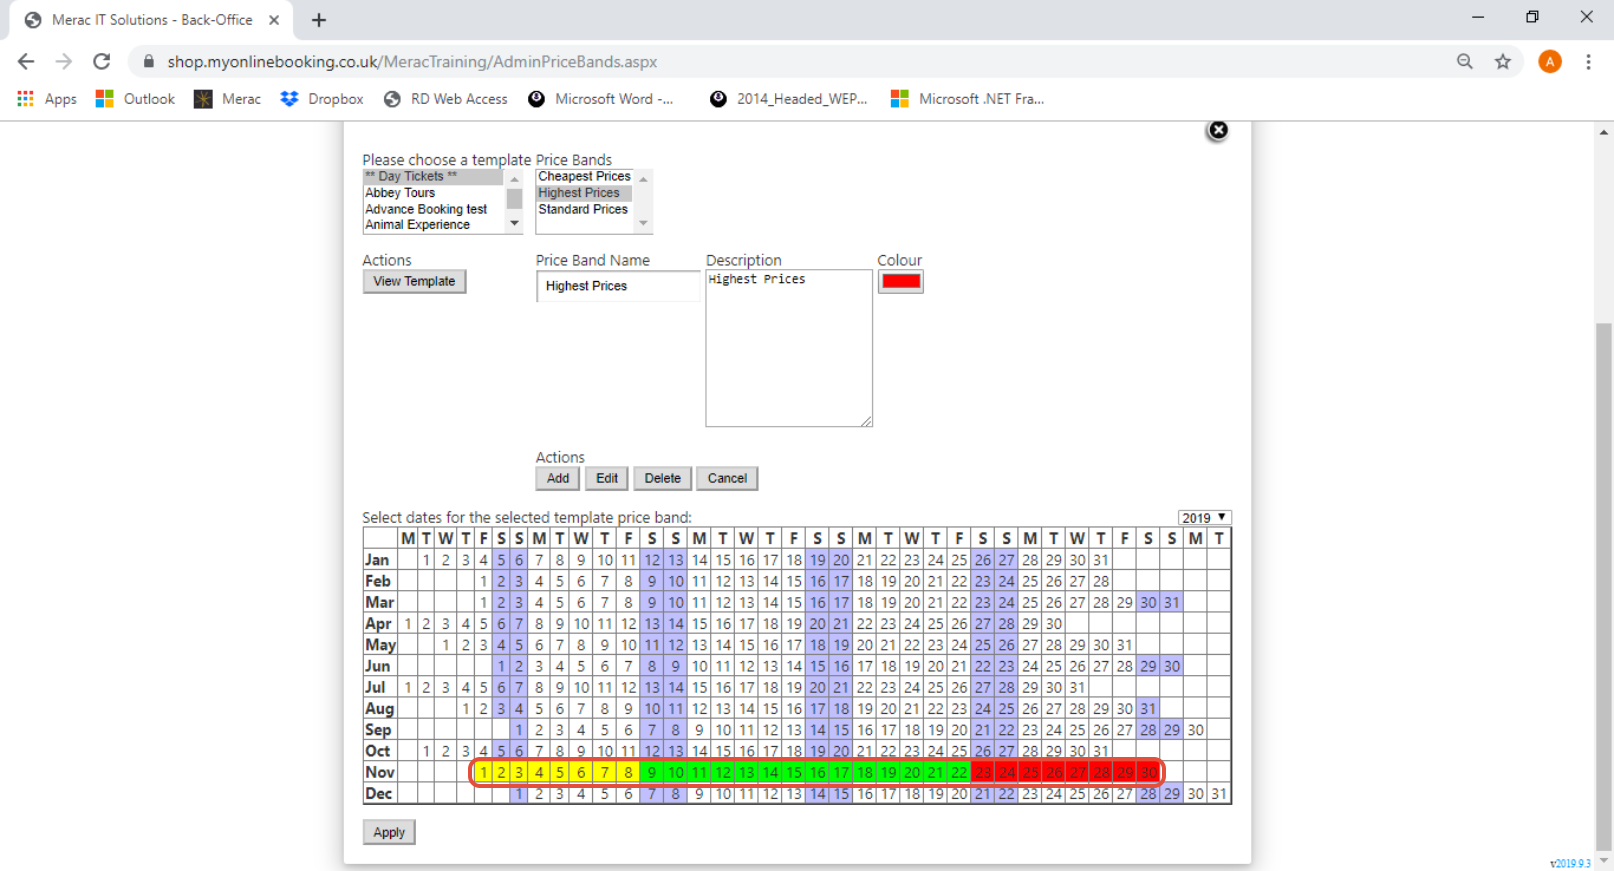Select February 28 in the calendar
This screenshot has height=871, width=1614.
point(1101,581)
